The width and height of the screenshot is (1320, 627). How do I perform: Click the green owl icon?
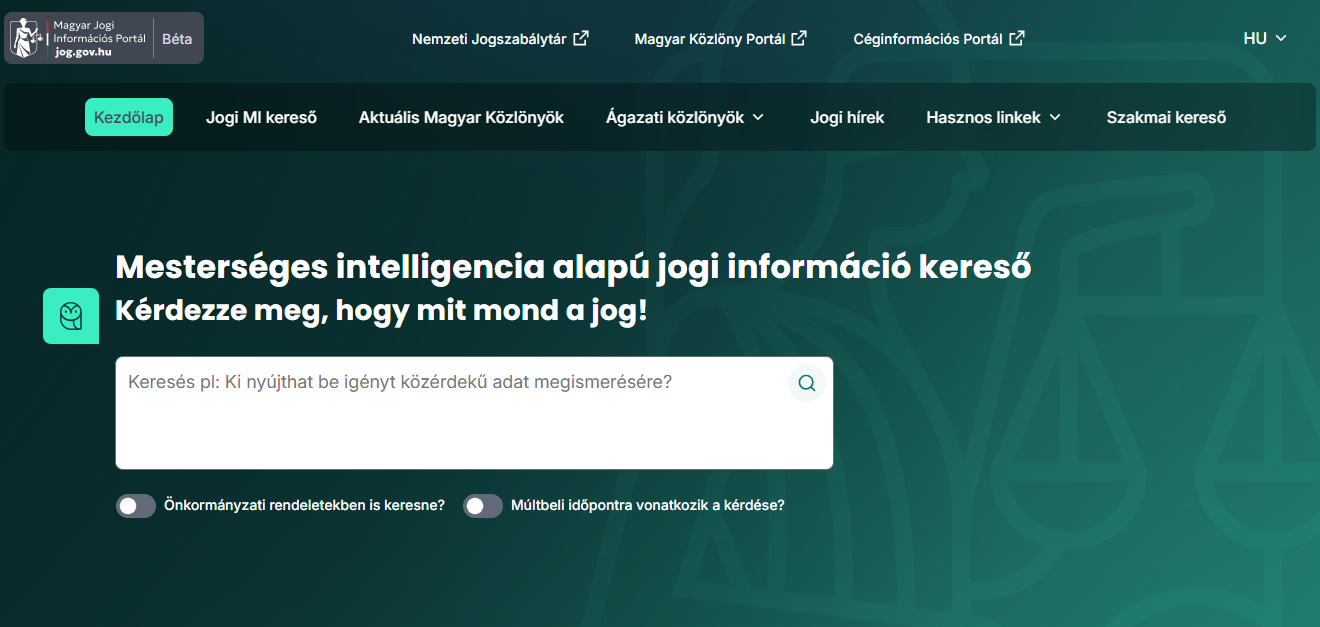[x=70, y=315]
